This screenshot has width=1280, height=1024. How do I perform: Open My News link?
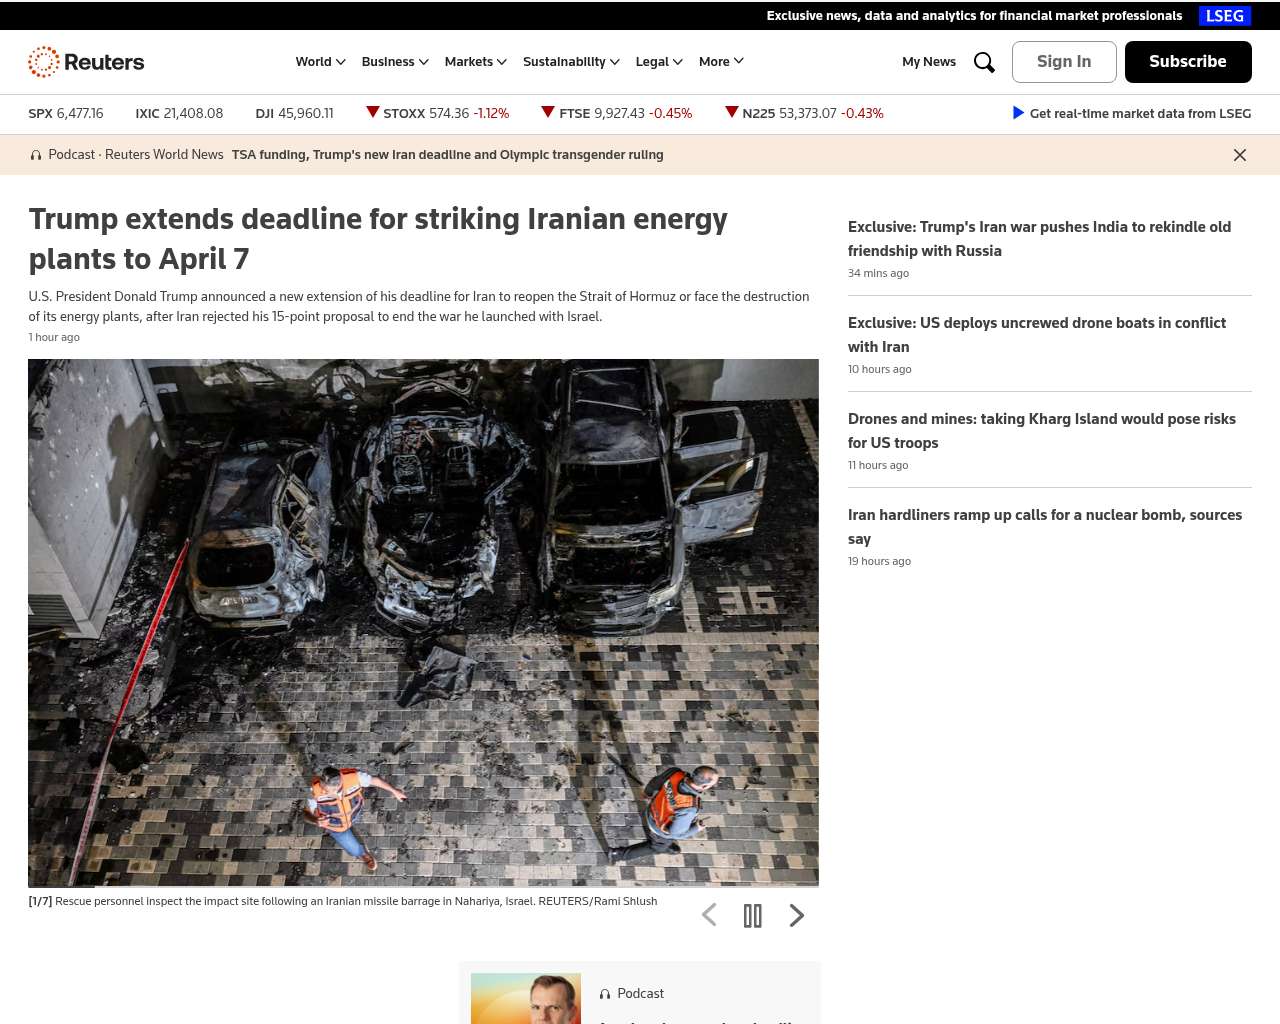pos(928,62)
